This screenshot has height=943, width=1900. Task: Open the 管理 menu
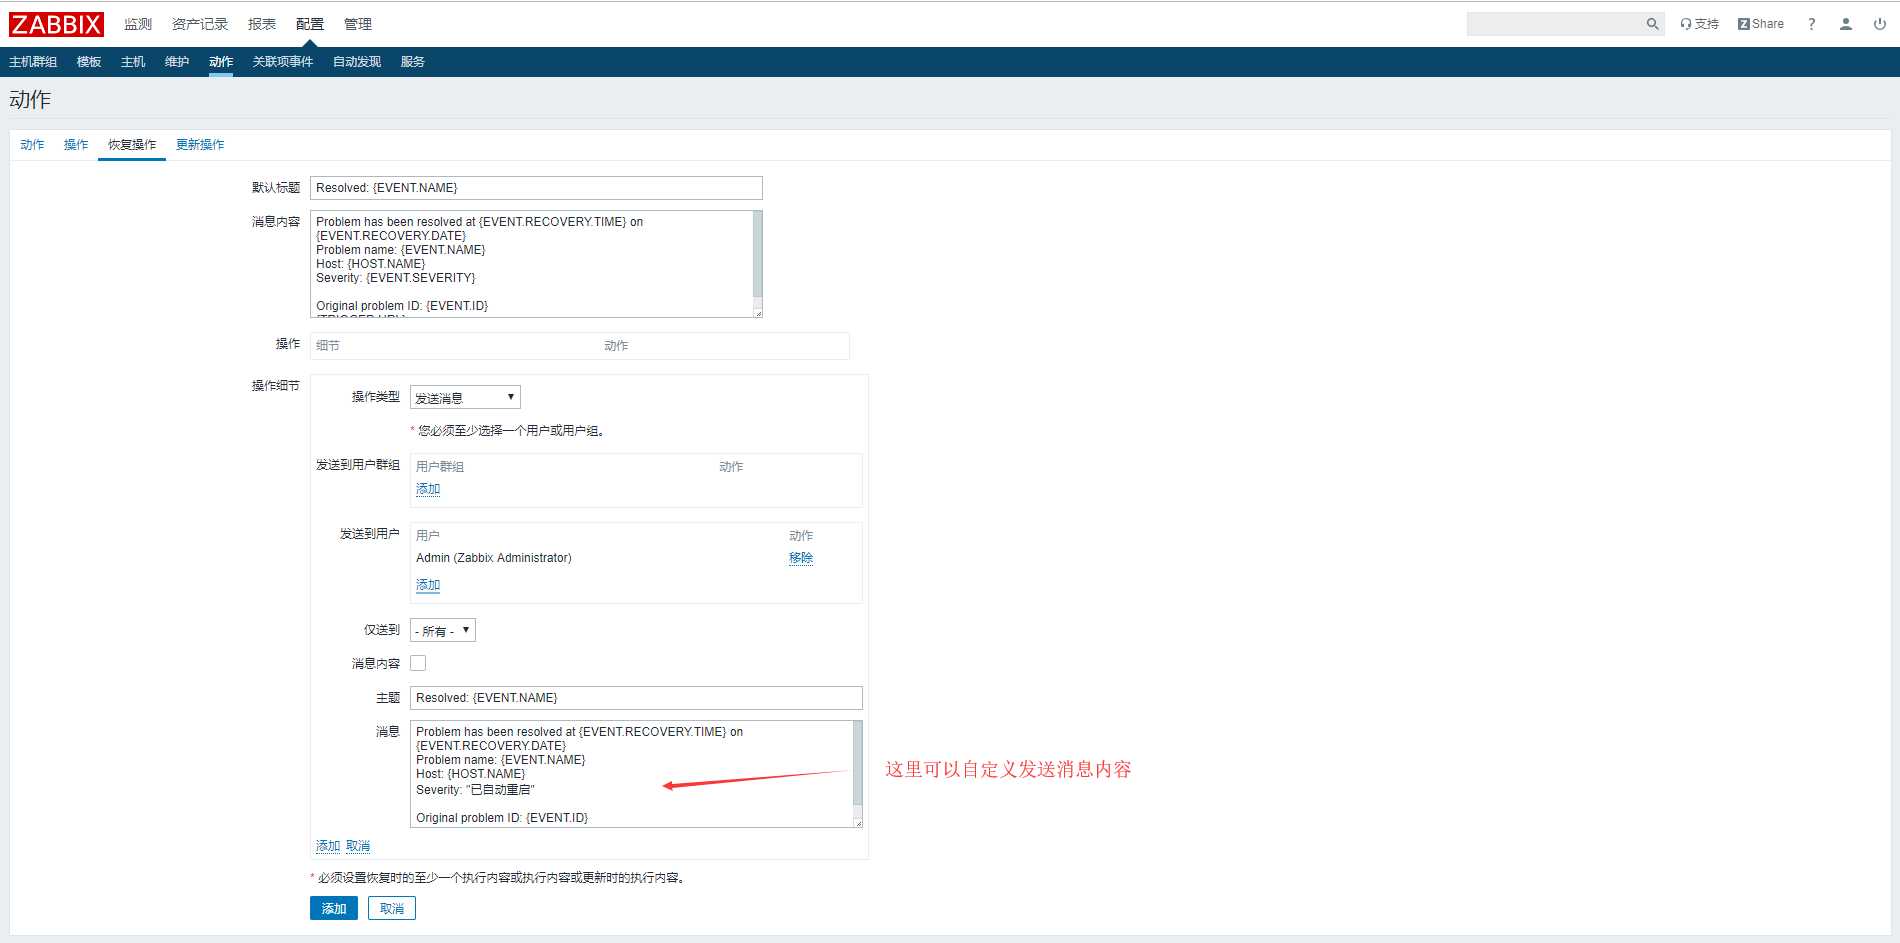(x=358, y=24)
